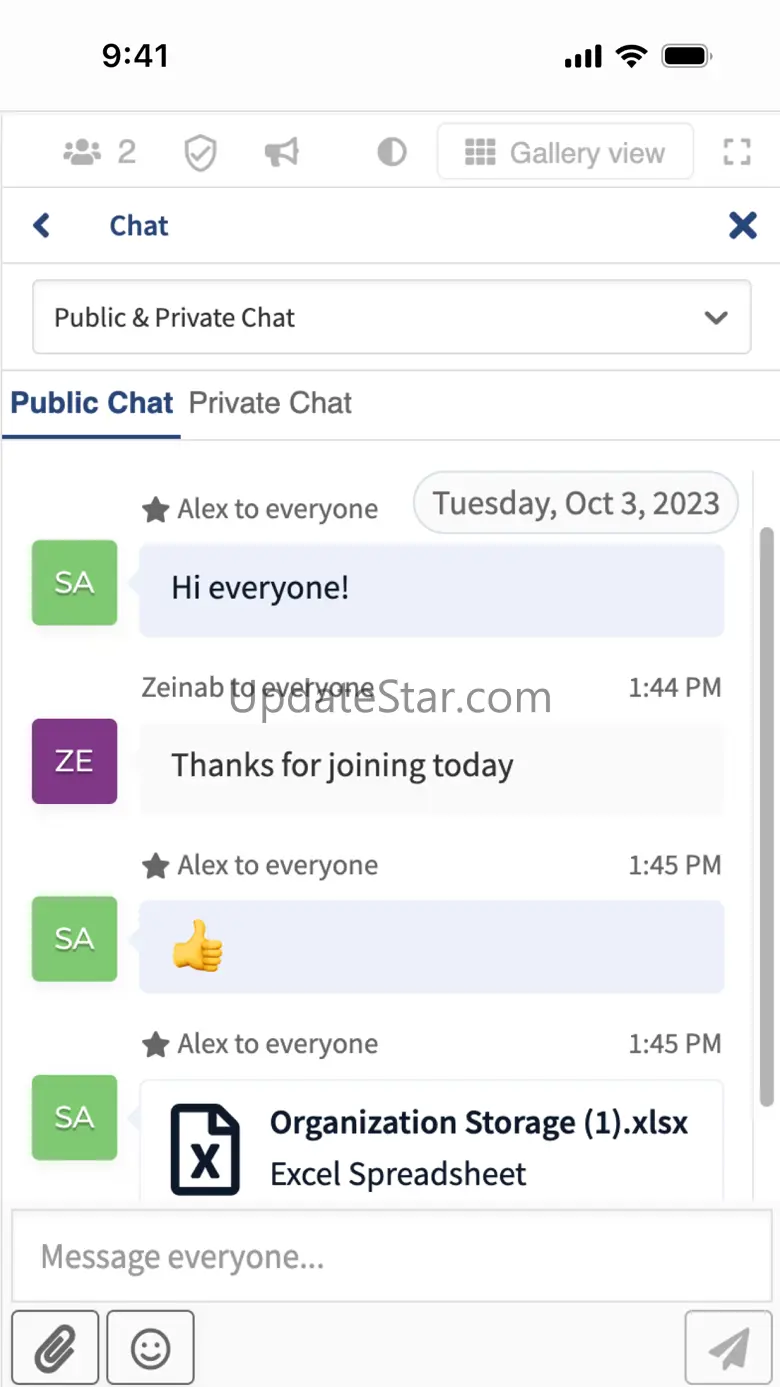Image resolution: width=780 pixels, height=1387 pixels.
Task: Close the Chat panel
Action: (742, 226)
